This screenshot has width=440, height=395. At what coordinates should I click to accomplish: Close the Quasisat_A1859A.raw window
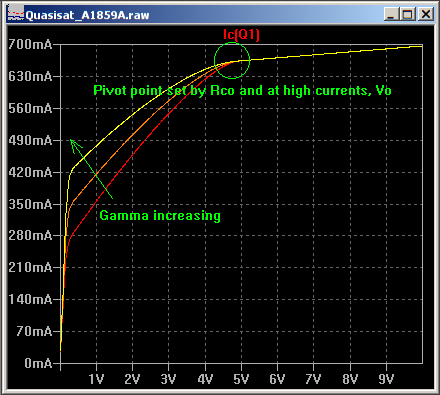point(426,14)
